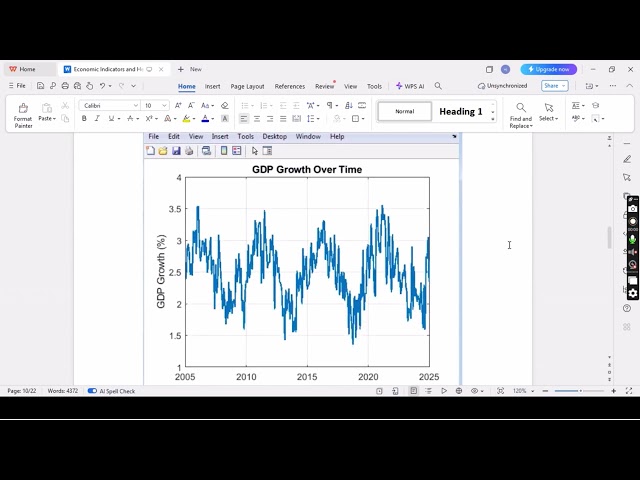Click the WPS AI button
640x480 pixels.
[x=410, y=86]
